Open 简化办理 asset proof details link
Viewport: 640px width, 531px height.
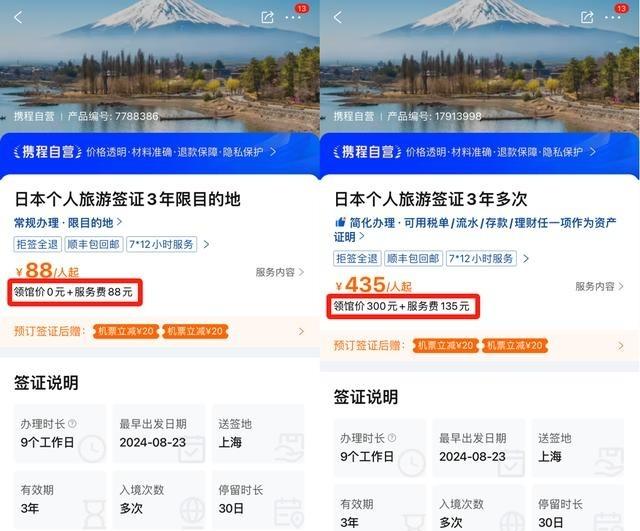click(475, 229)
